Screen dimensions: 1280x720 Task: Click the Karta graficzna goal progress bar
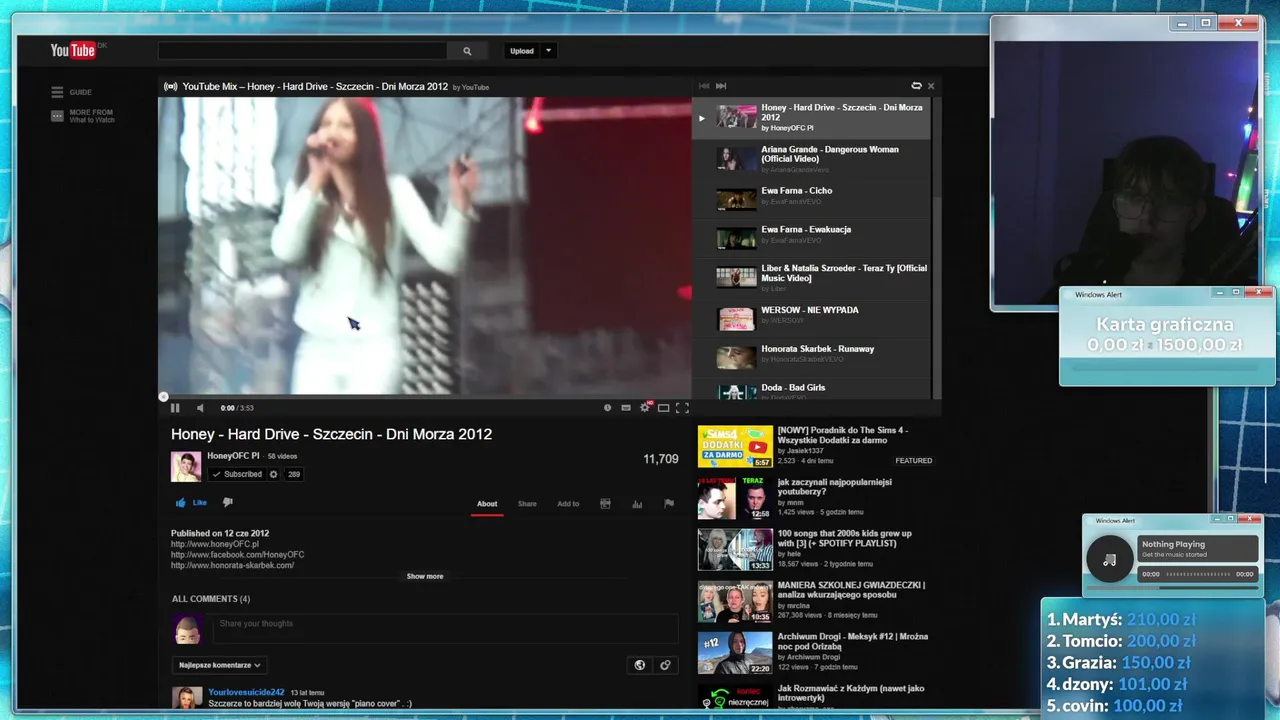(x=1166, y=367)
